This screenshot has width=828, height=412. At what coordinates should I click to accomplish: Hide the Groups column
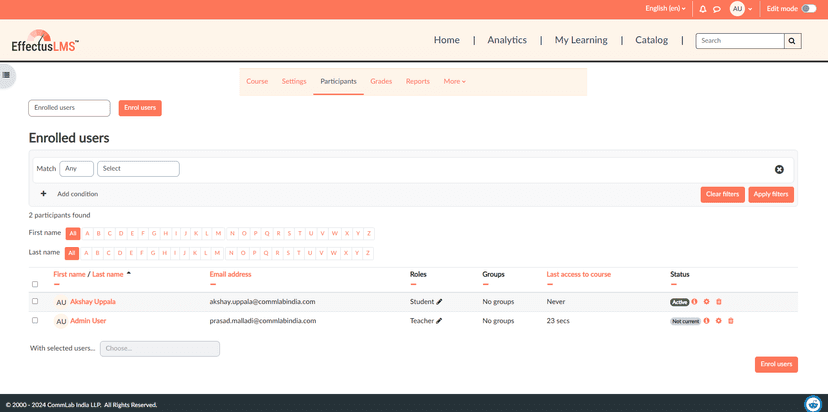[x=485, y=284]
